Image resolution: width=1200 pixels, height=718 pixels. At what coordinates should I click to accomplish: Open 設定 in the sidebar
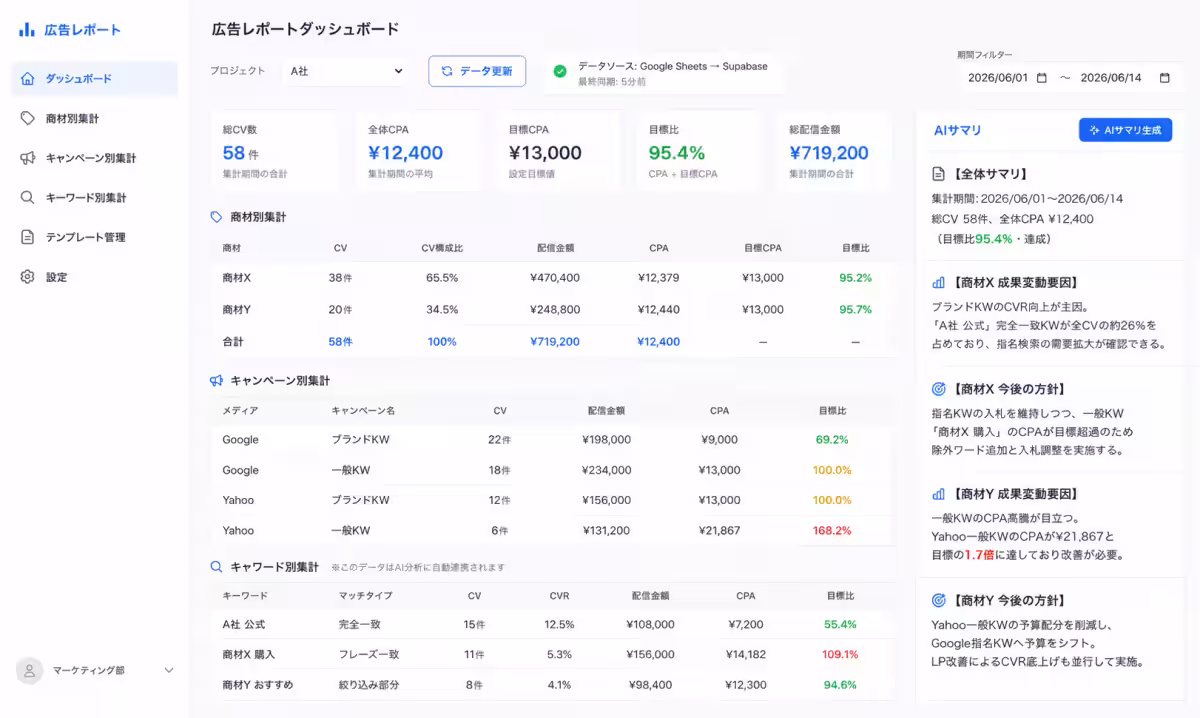(x=95, y=277)
